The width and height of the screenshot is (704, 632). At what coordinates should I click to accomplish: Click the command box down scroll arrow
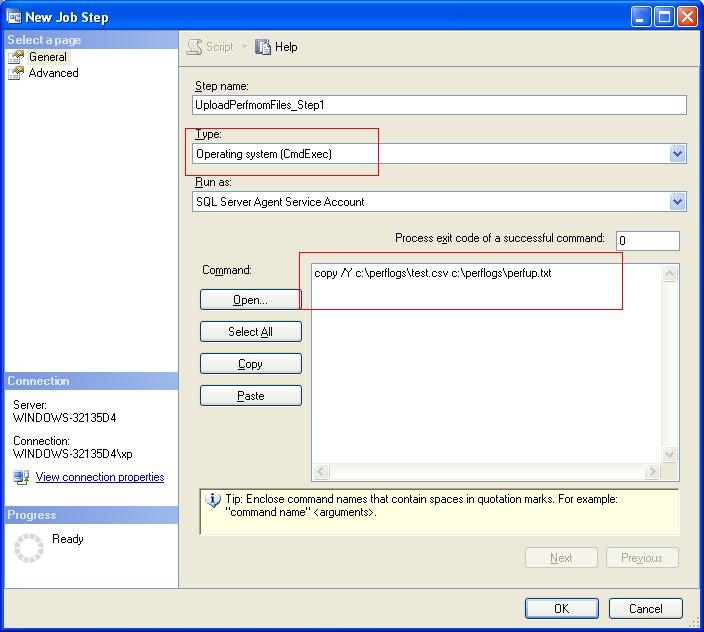point(670,454)
